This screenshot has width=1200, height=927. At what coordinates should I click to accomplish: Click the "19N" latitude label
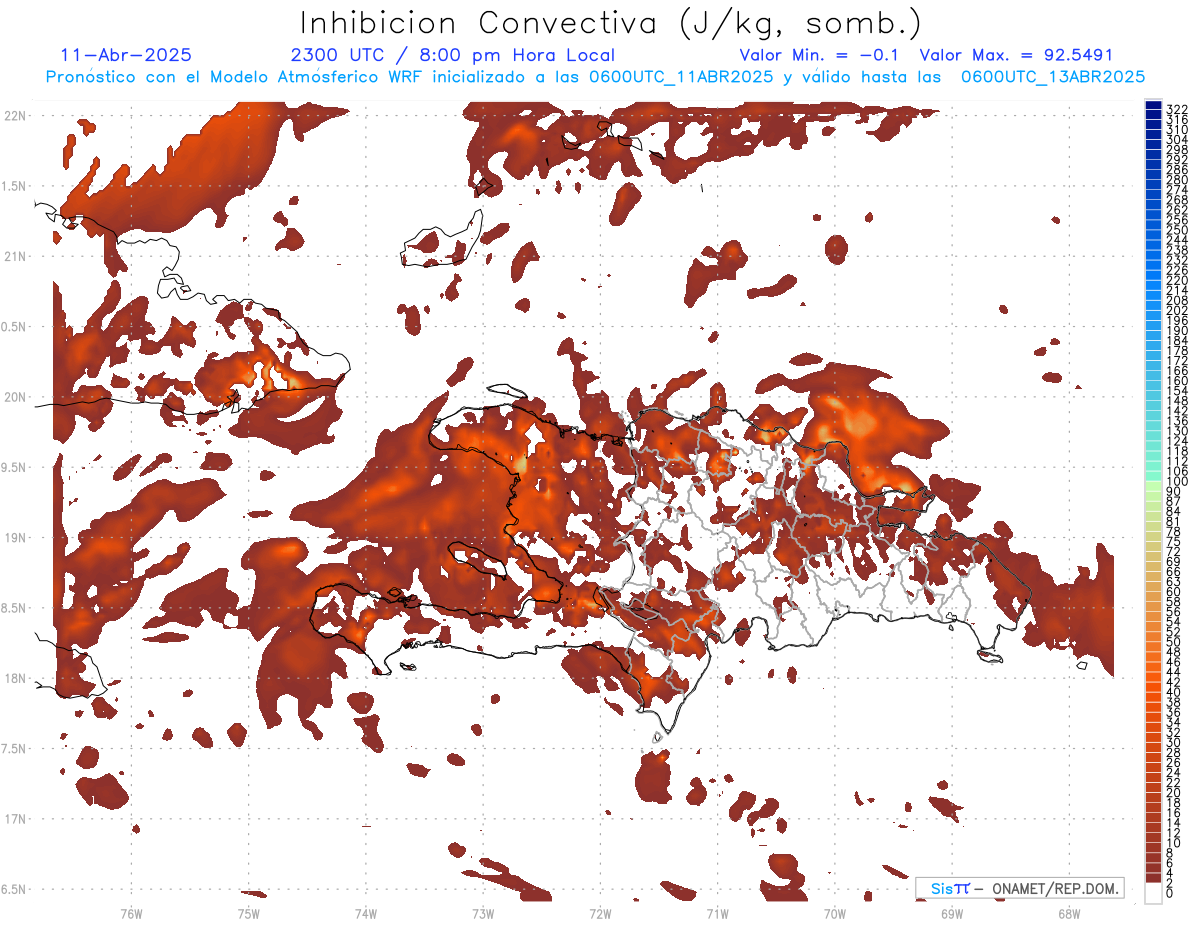pyautogui.click(x=14, y=538)
